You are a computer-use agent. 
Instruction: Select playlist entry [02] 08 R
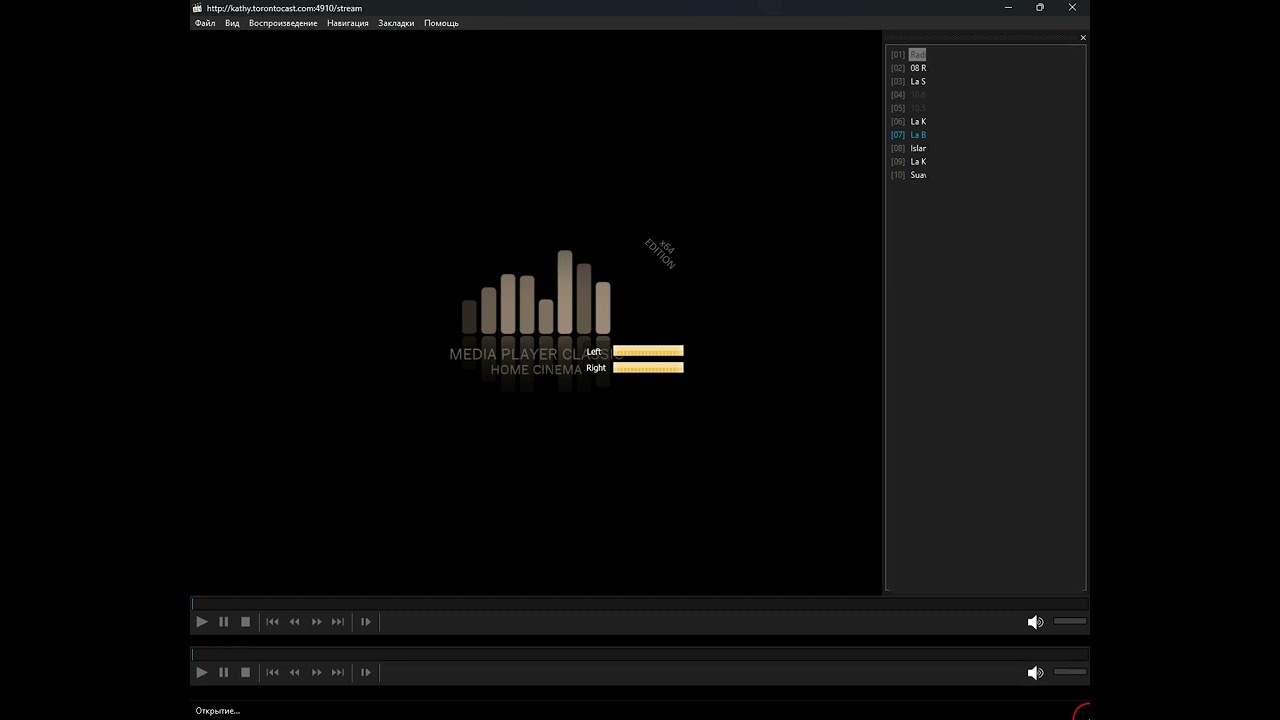click(908, 68)
